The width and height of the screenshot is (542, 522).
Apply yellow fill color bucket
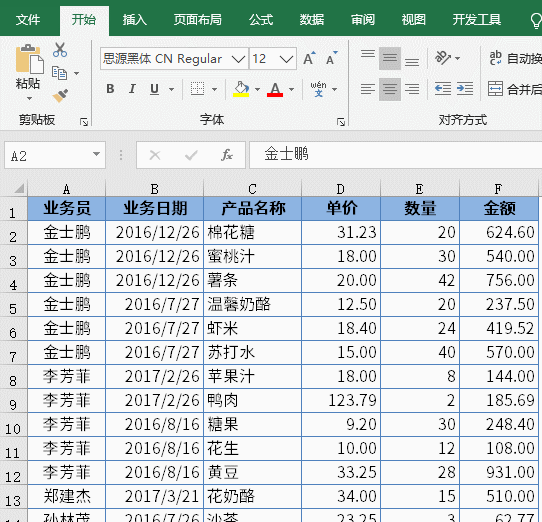[241, 89]
